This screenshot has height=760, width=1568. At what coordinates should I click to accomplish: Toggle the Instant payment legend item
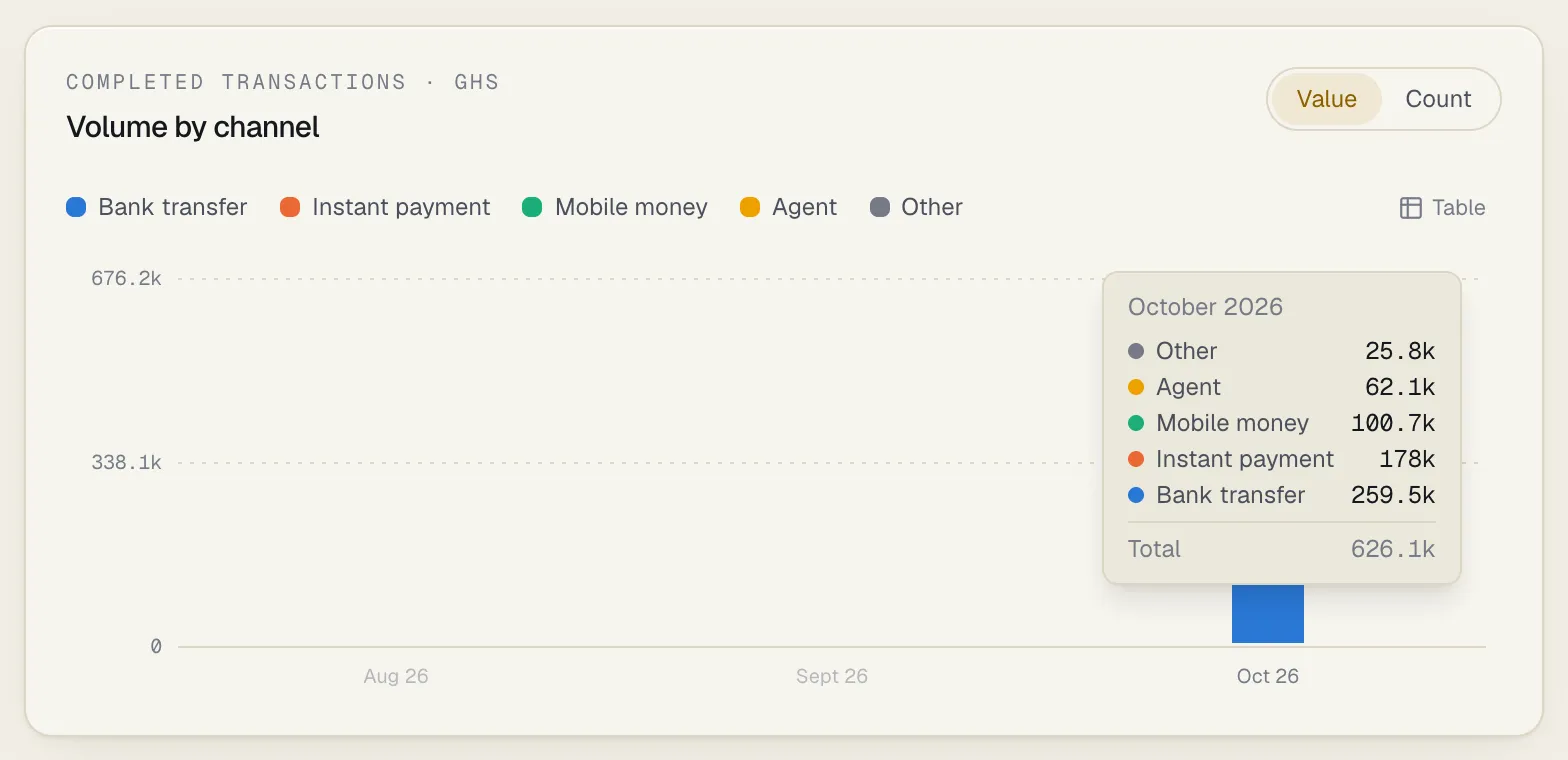pos(385,207)
